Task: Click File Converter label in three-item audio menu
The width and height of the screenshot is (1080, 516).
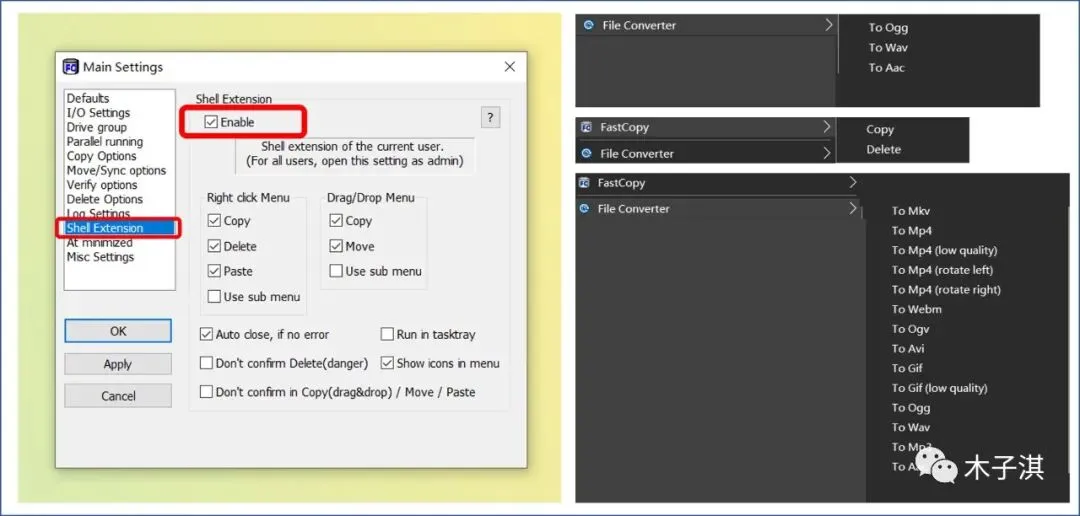Action: pyautogui.click(x=639, y=25)
